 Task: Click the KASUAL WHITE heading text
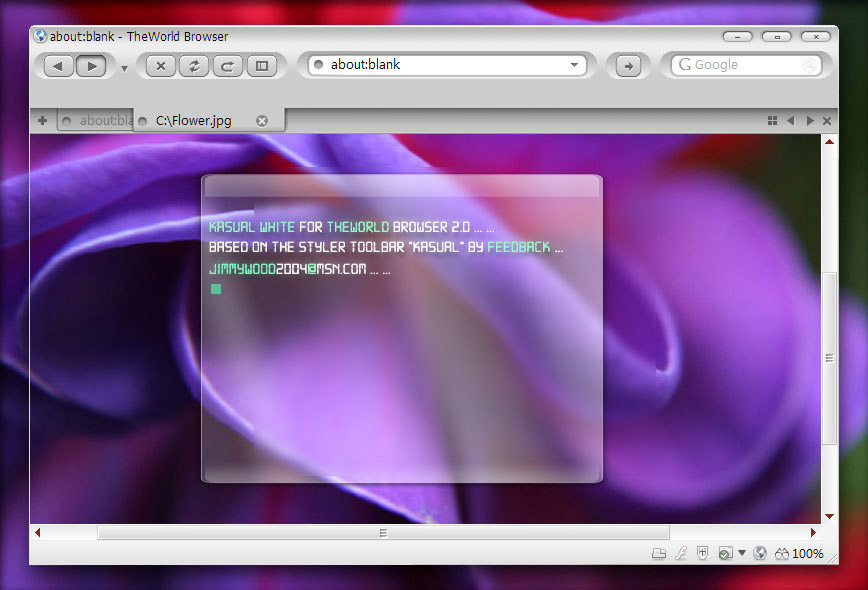[252, 227]
